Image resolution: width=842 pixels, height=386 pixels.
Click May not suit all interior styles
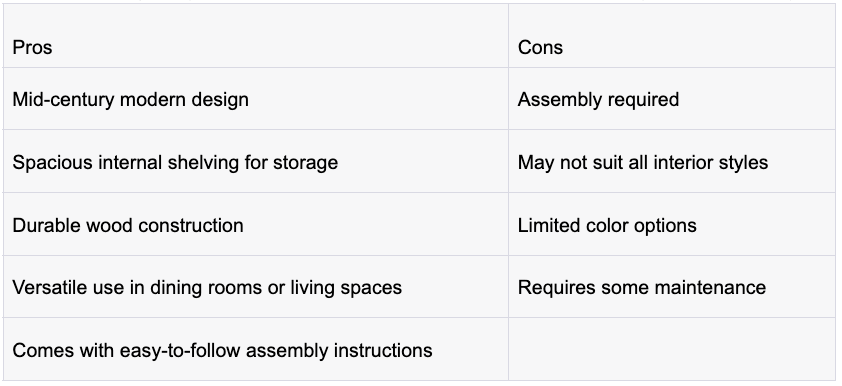(643, 162)
